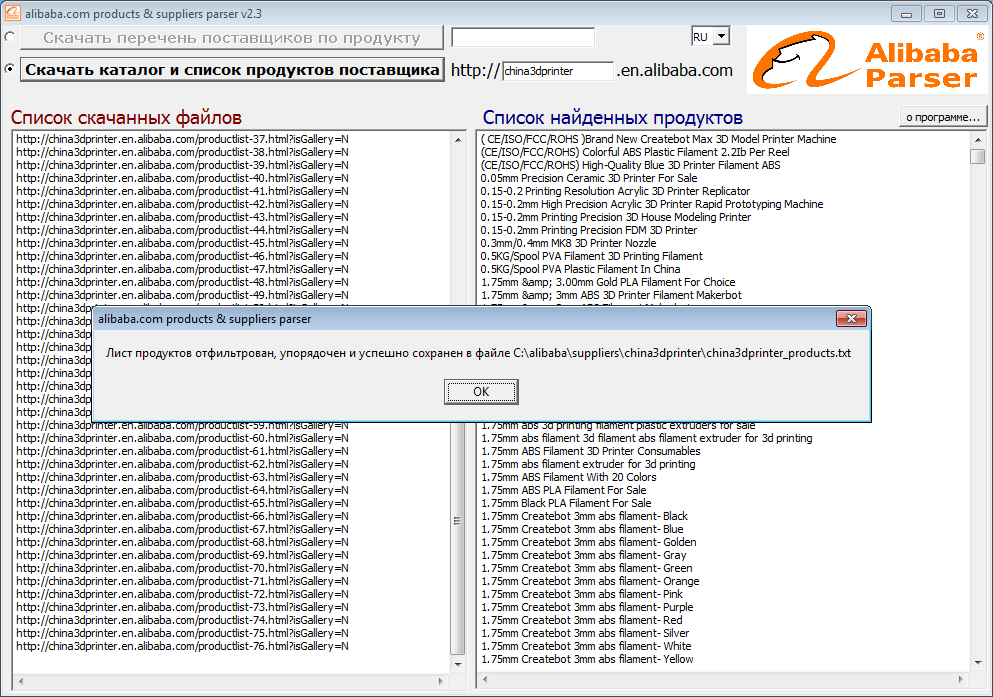Select the productlist-60.html URL row
Image resolution: width=993 pixels, height=697 pixels.
(182, 438)
